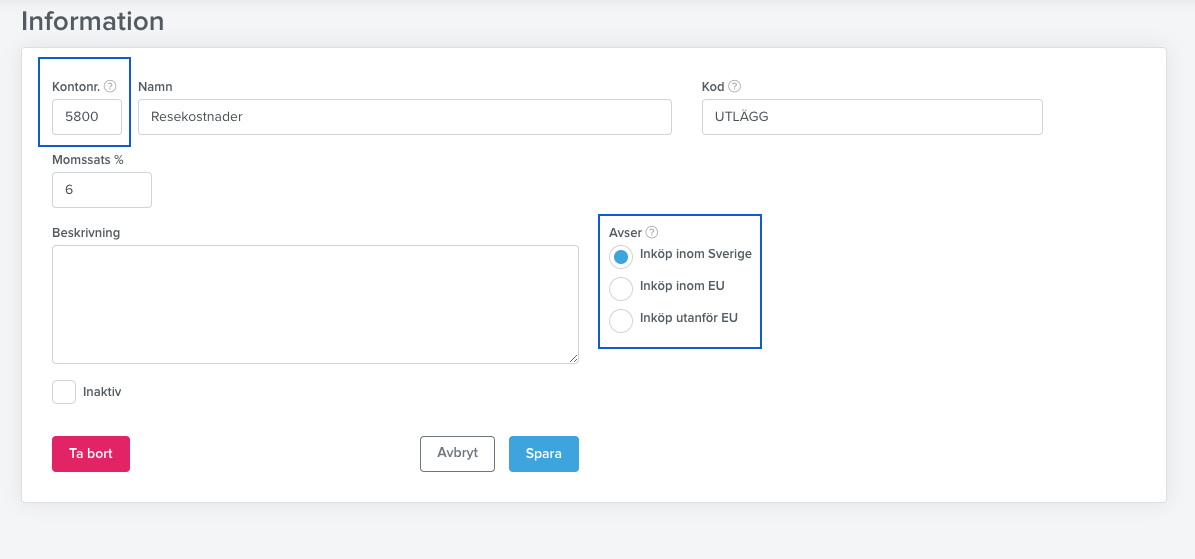
Task: Click the Namn label
Action: coord(155,87)
